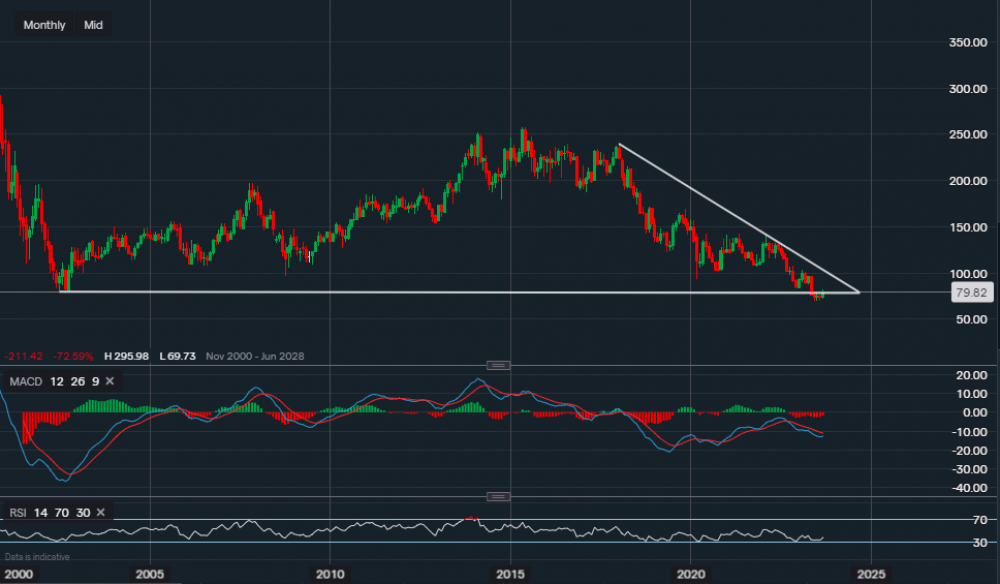Screen dimensions: 1000x584
Task: Click the resize handle above the RSI panel
Action: point(498,496)
